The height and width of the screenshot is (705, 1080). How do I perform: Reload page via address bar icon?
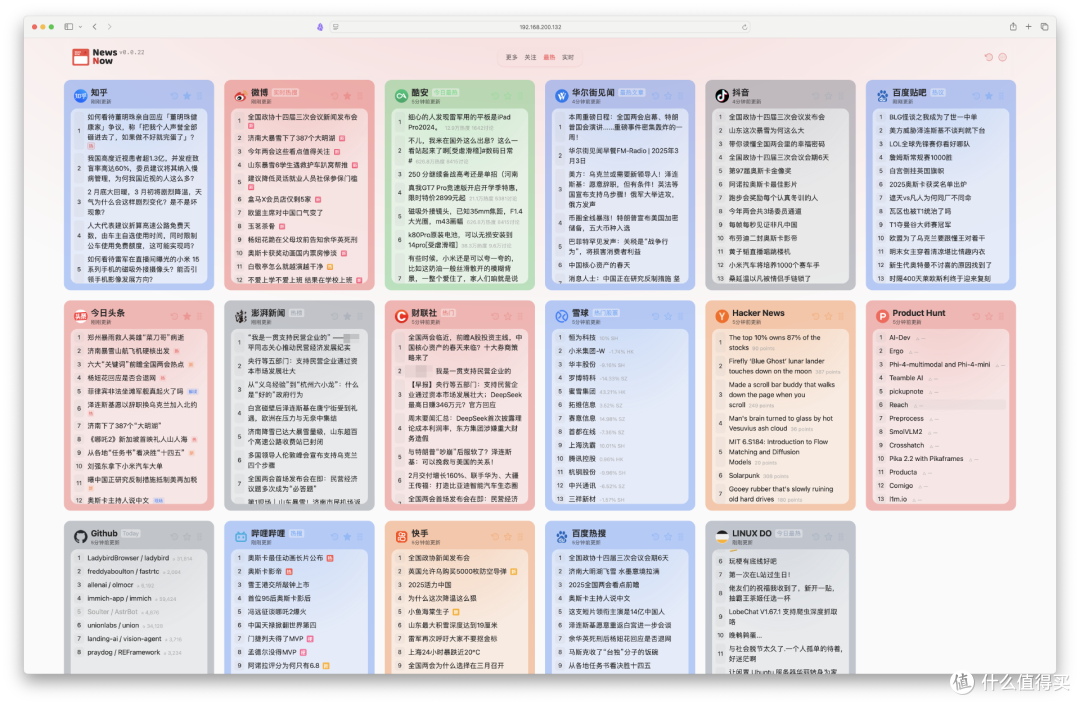pos(745,27)
